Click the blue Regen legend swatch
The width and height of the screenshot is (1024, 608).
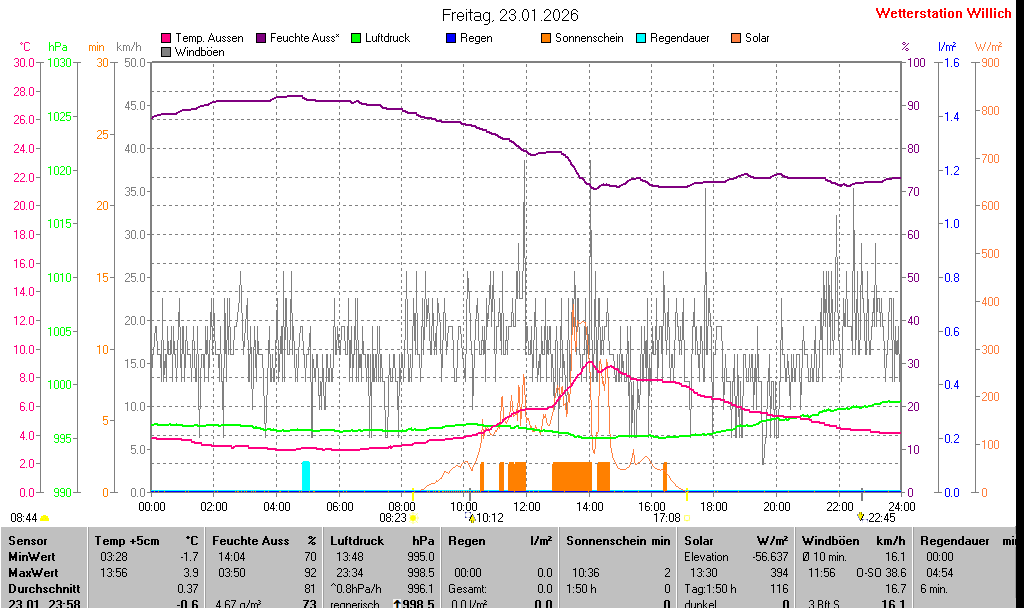(451, 38)
